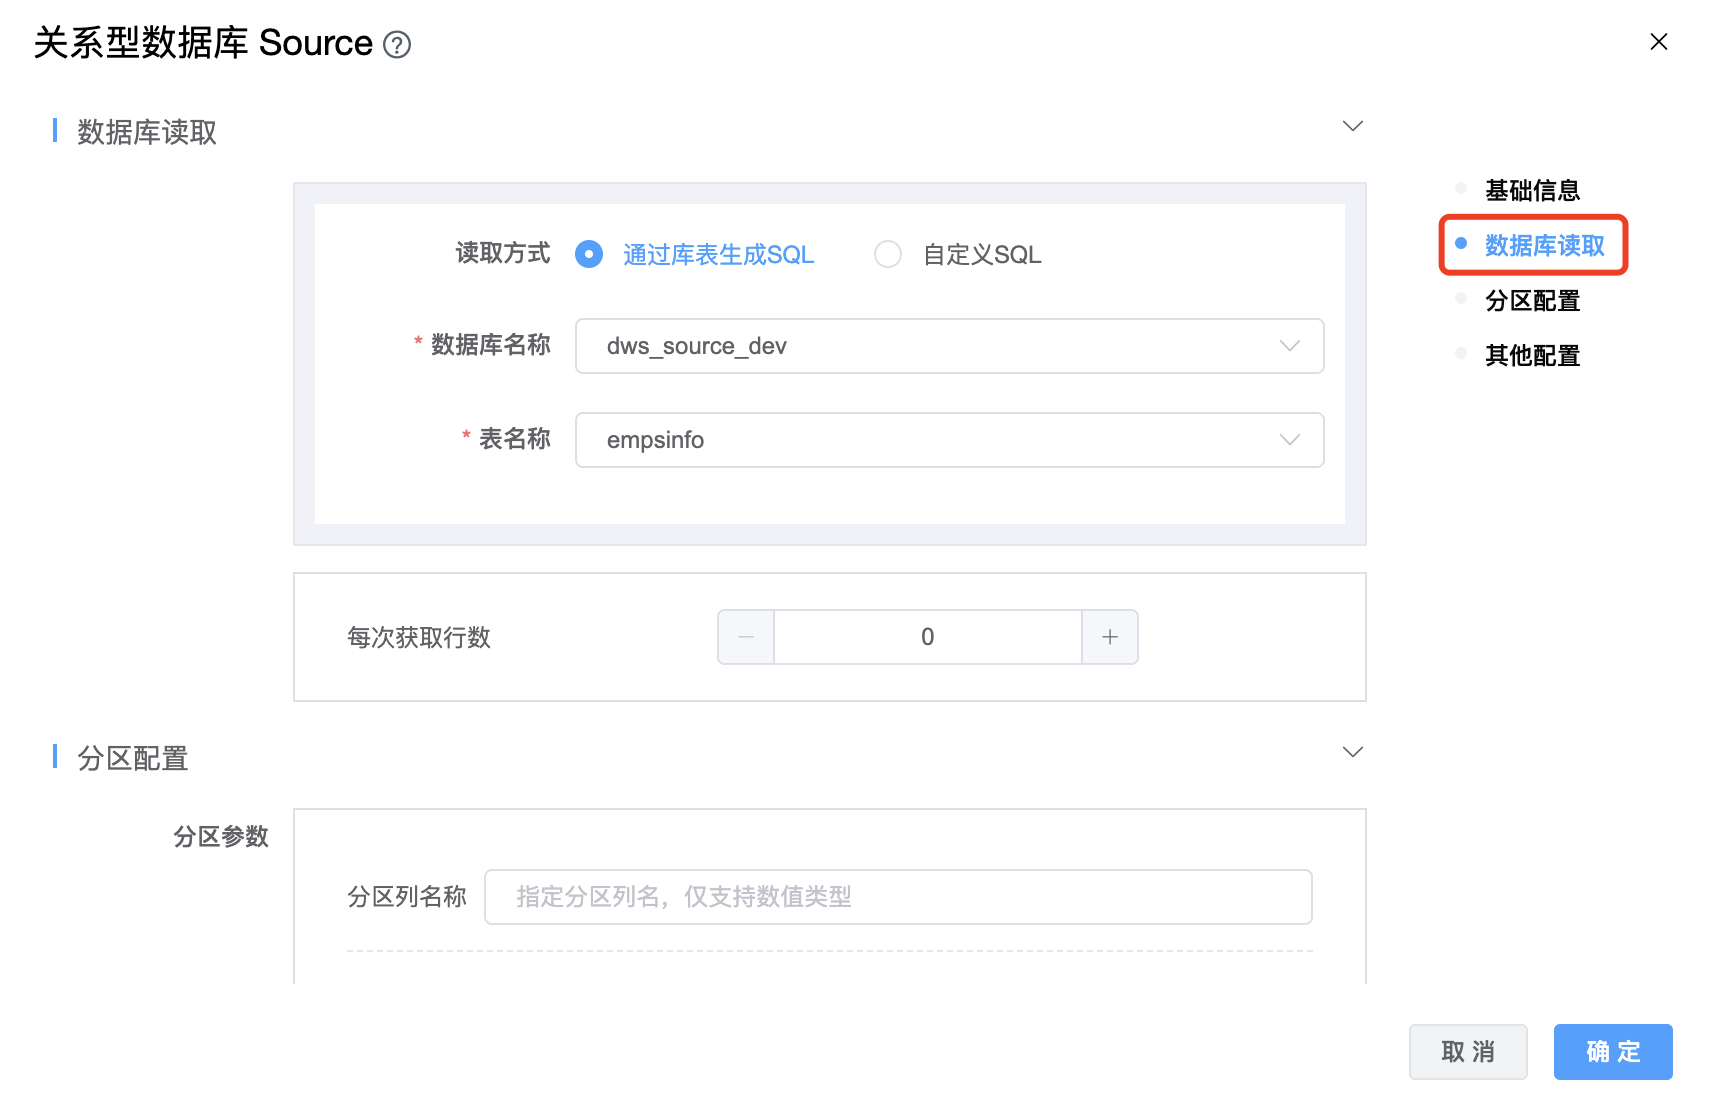Viewport: 1710px width, 1116px height.
Task: Click the 分区配置 section heading
Action: (133, 758)
